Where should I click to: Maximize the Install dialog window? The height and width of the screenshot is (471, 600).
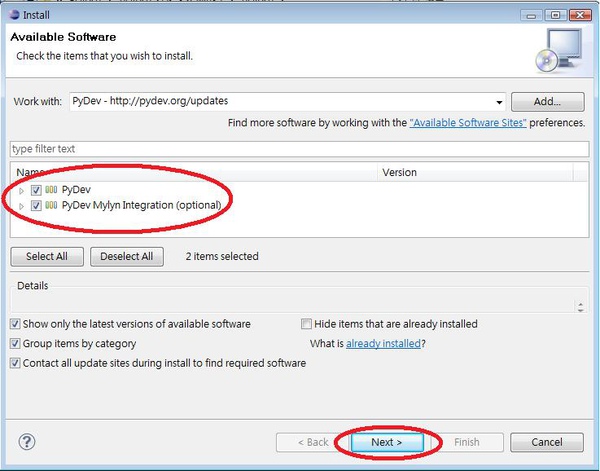[x=555, y=15]
